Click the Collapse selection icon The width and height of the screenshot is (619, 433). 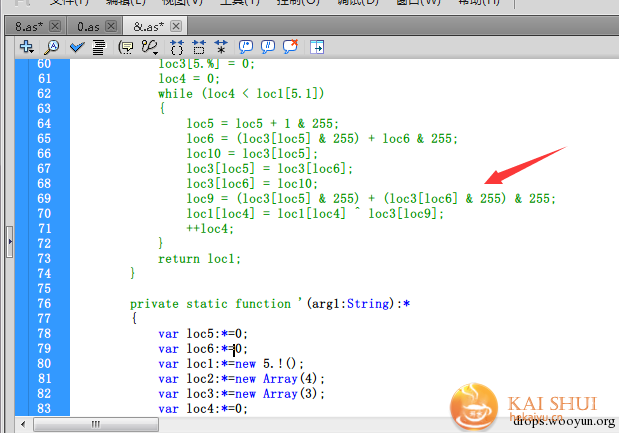(199, 47)
